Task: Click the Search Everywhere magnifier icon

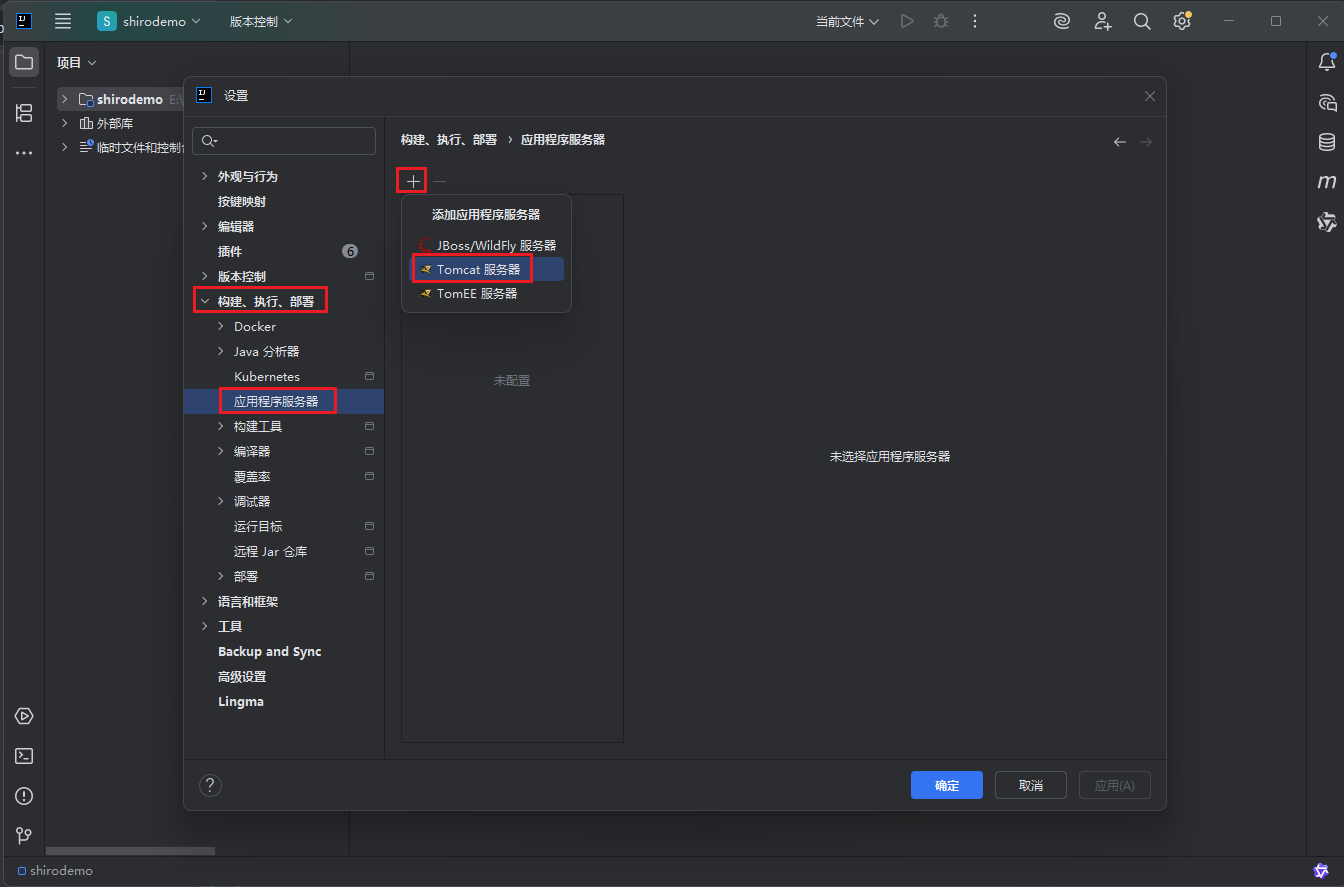Action: [x=1142, y=21]
